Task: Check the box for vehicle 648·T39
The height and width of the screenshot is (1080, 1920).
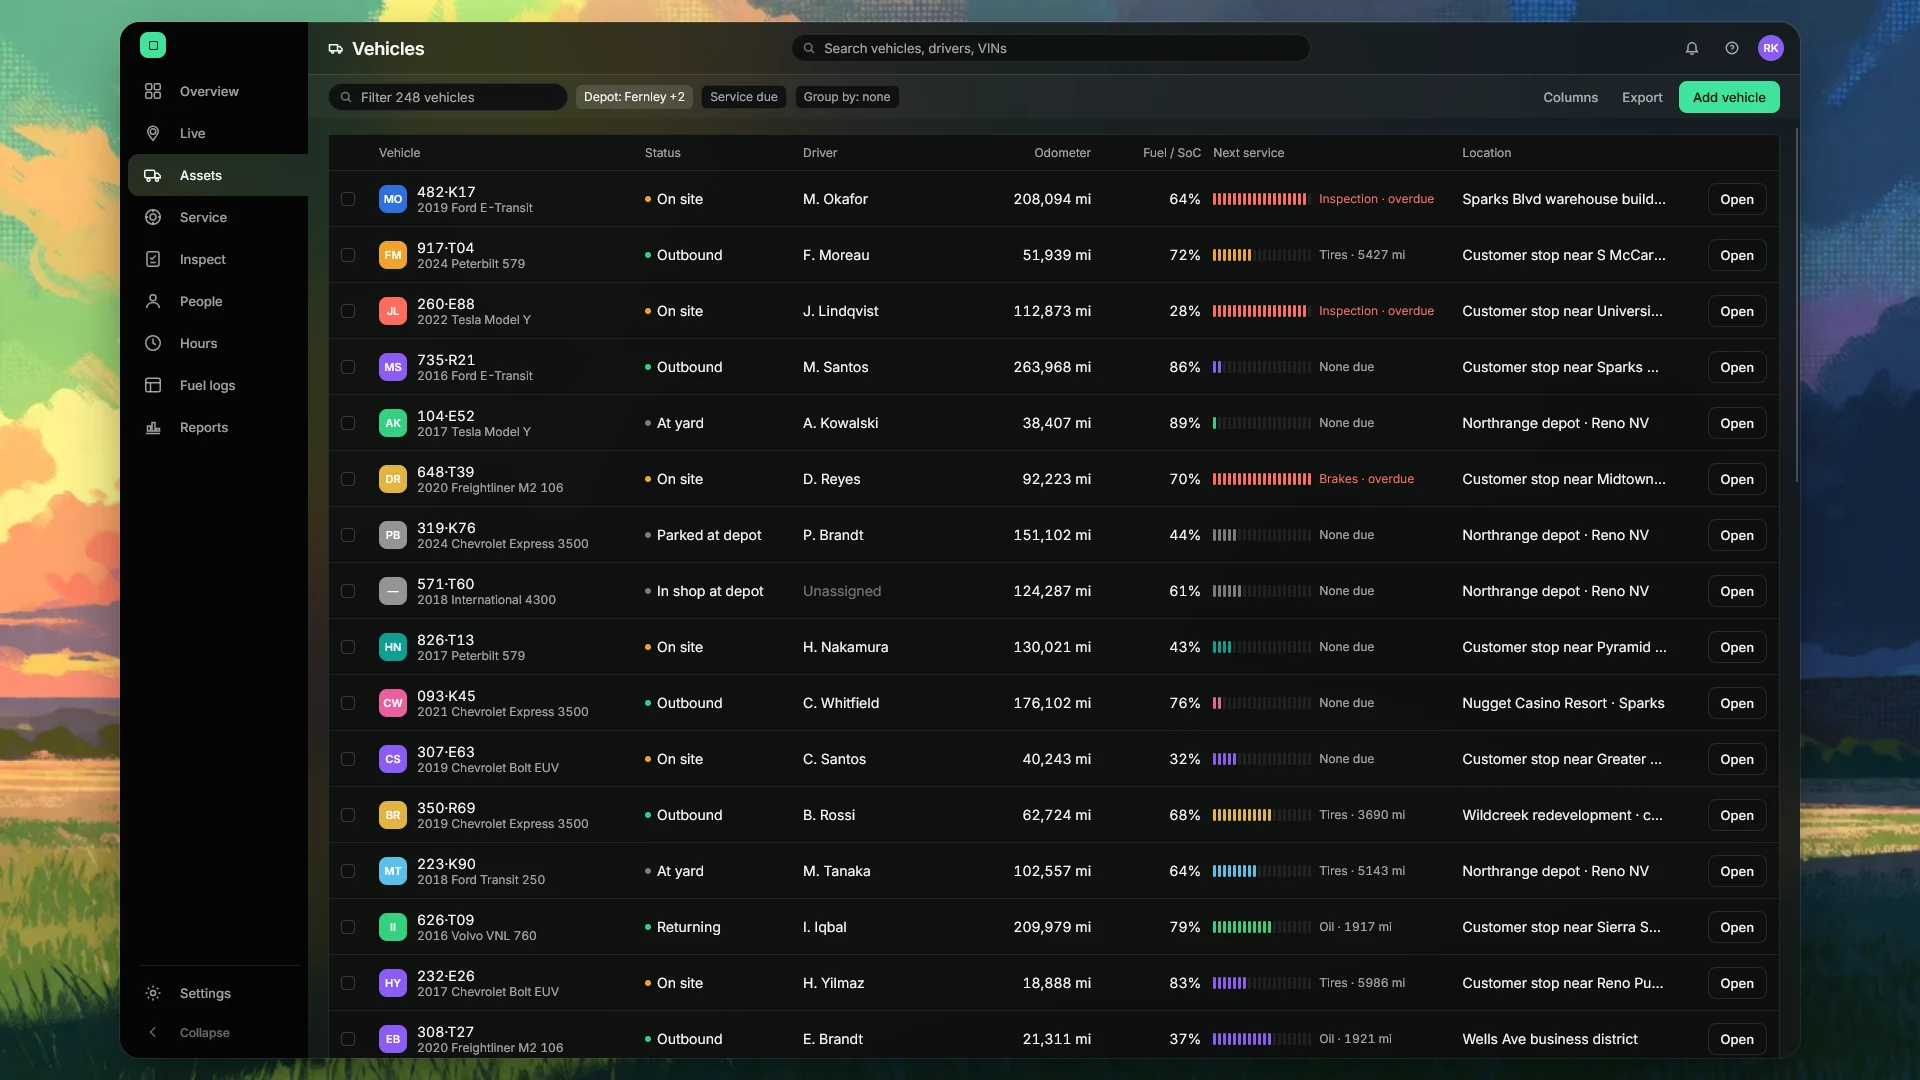Action: point(348,479)
